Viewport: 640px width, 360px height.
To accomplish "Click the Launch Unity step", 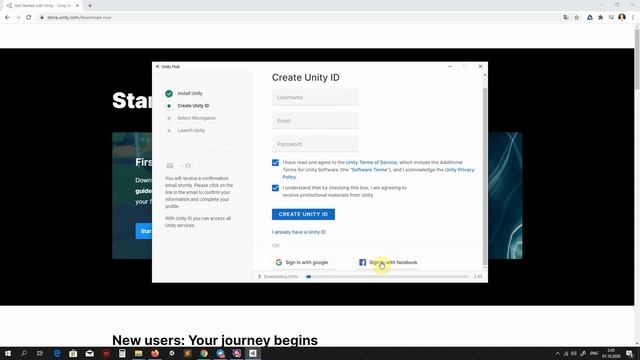I will [191, 130].
